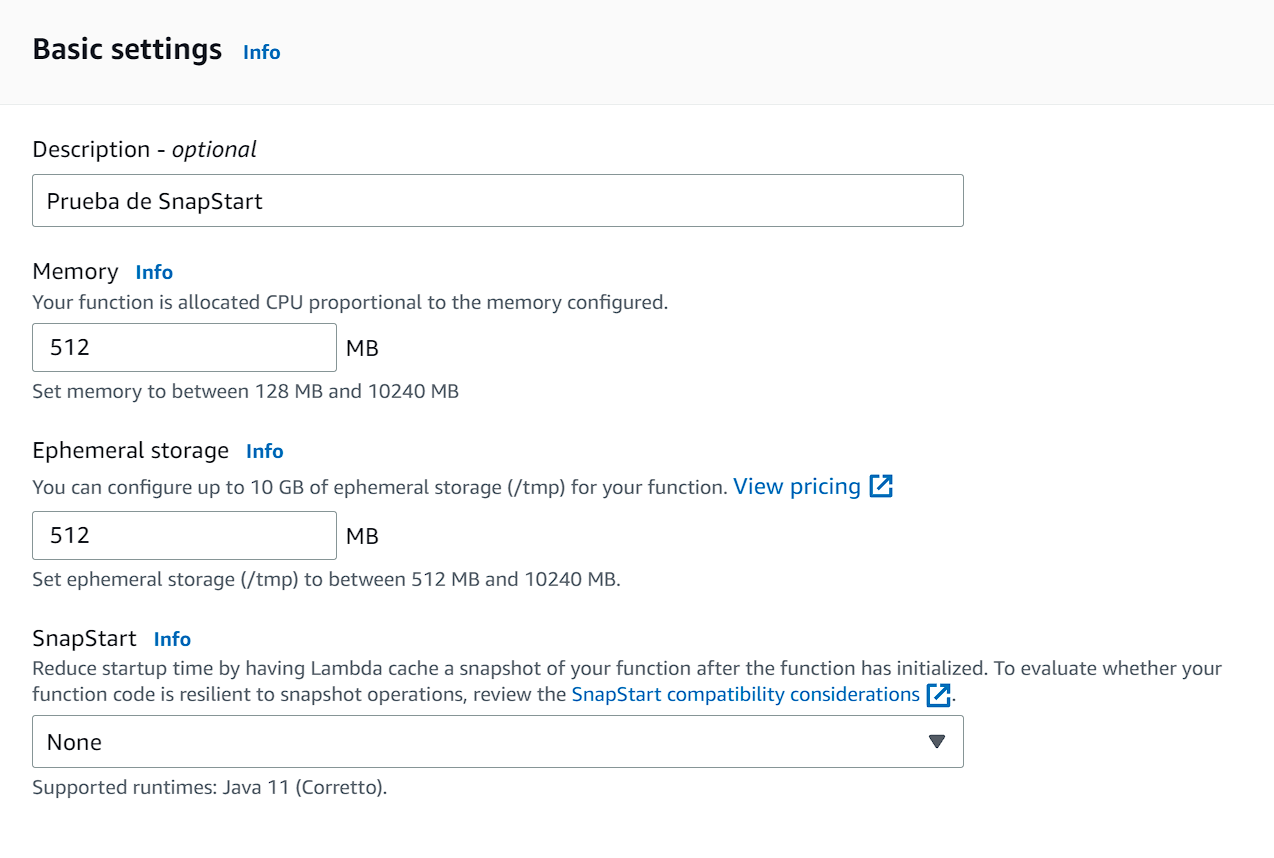This screenshot has width=1274, height=858.
Task: Click the Memory field label
Action: click(75, 271)
